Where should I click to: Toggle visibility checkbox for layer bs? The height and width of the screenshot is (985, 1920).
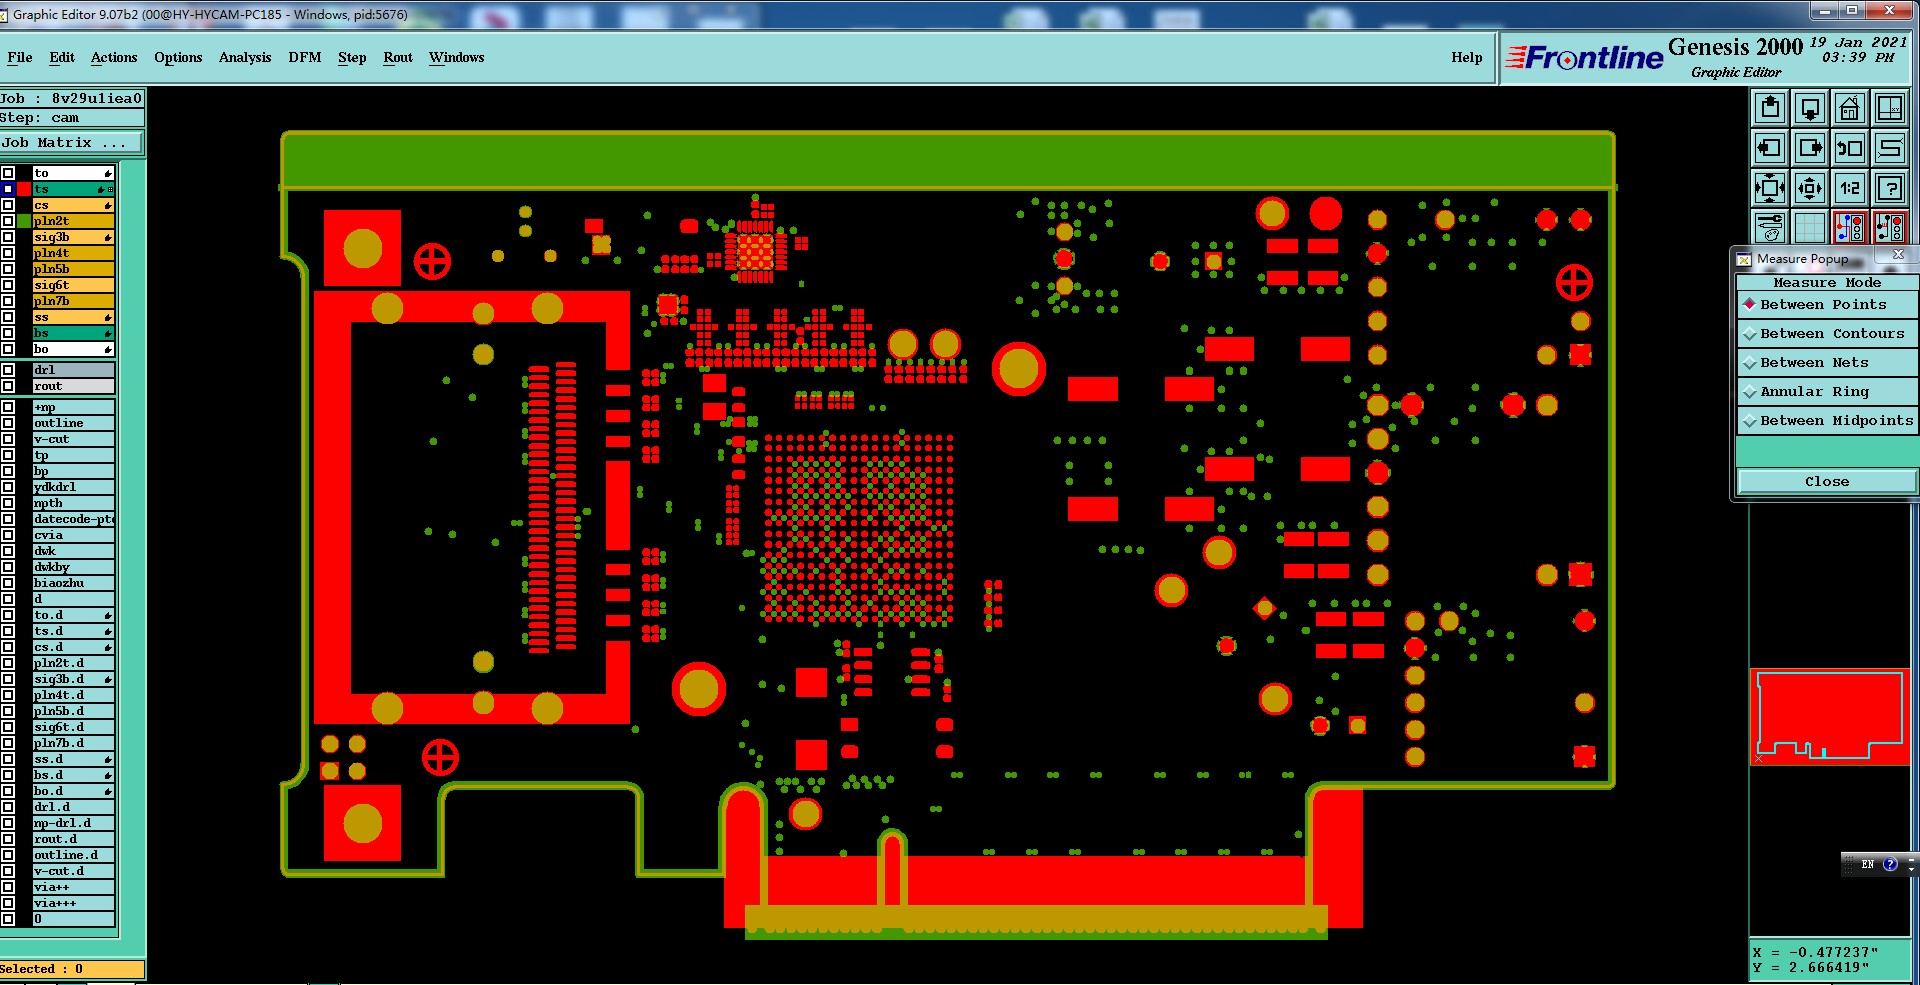pyautogui.click(x=8, y=333)
